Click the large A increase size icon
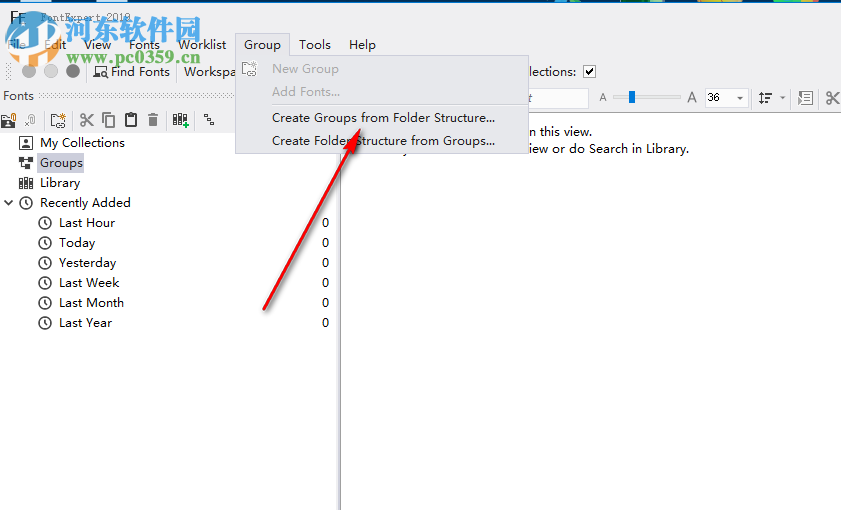Image resolution: width=841 pixels, height=510 pixels. click(x=692, y=98)
